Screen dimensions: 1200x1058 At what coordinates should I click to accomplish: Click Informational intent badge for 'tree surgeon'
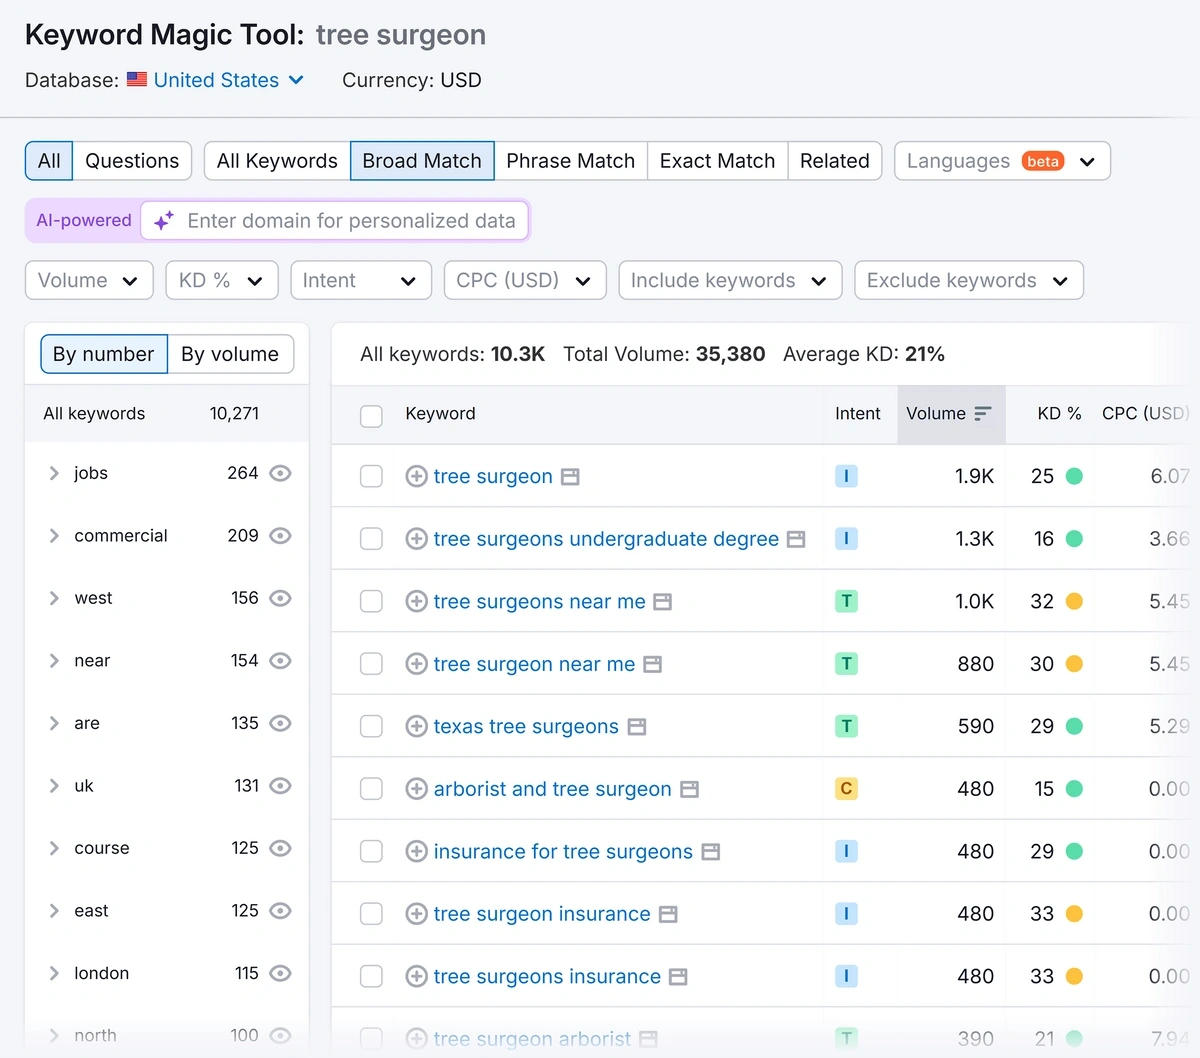846,477
